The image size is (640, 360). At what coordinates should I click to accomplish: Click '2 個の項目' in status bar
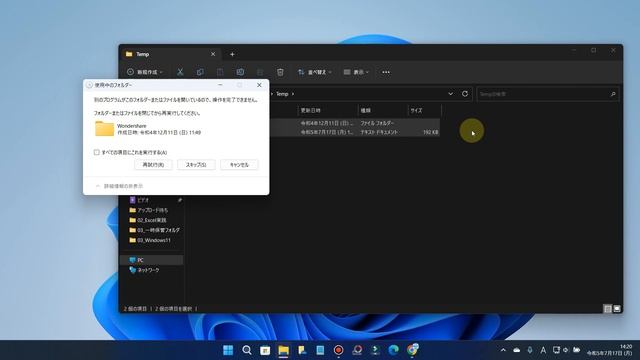[x=135, y=309]
